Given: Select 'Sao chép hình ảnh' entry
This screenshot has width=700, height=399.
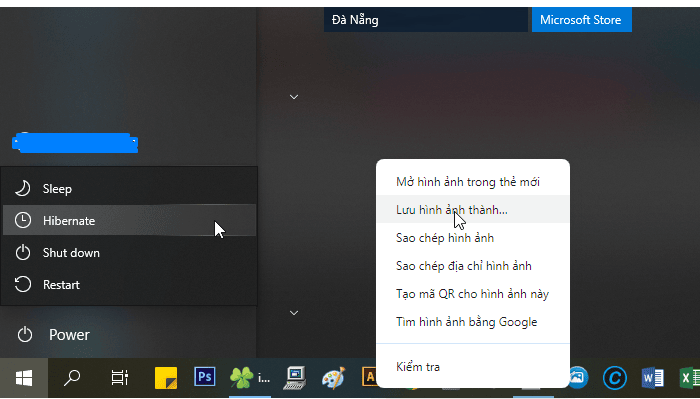Looking at the screenshot, I should 473,237.
